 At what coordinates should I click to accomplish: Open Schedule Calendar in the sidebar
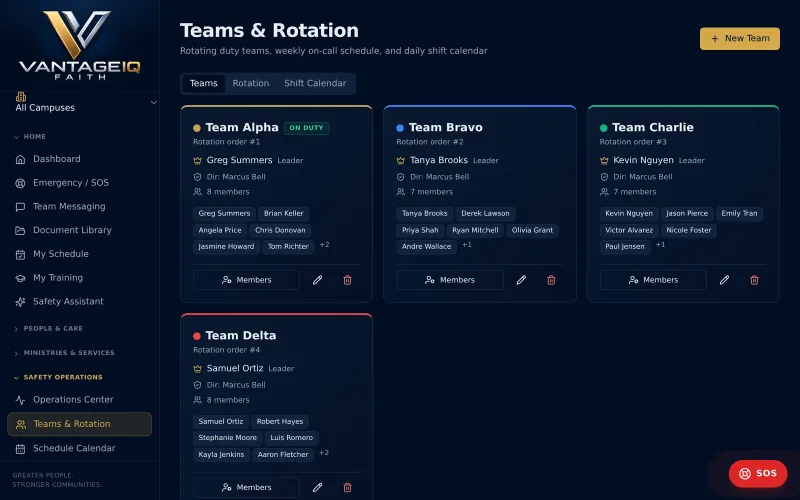80,448
